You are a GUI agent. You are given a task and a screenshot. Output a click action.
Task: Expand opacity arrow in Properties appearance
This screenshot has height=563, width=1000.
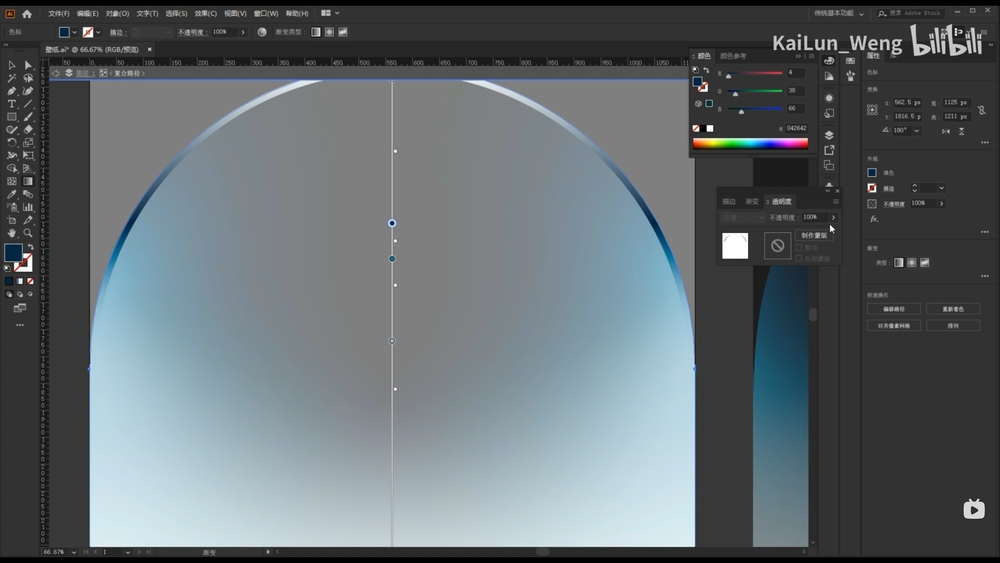941,203
